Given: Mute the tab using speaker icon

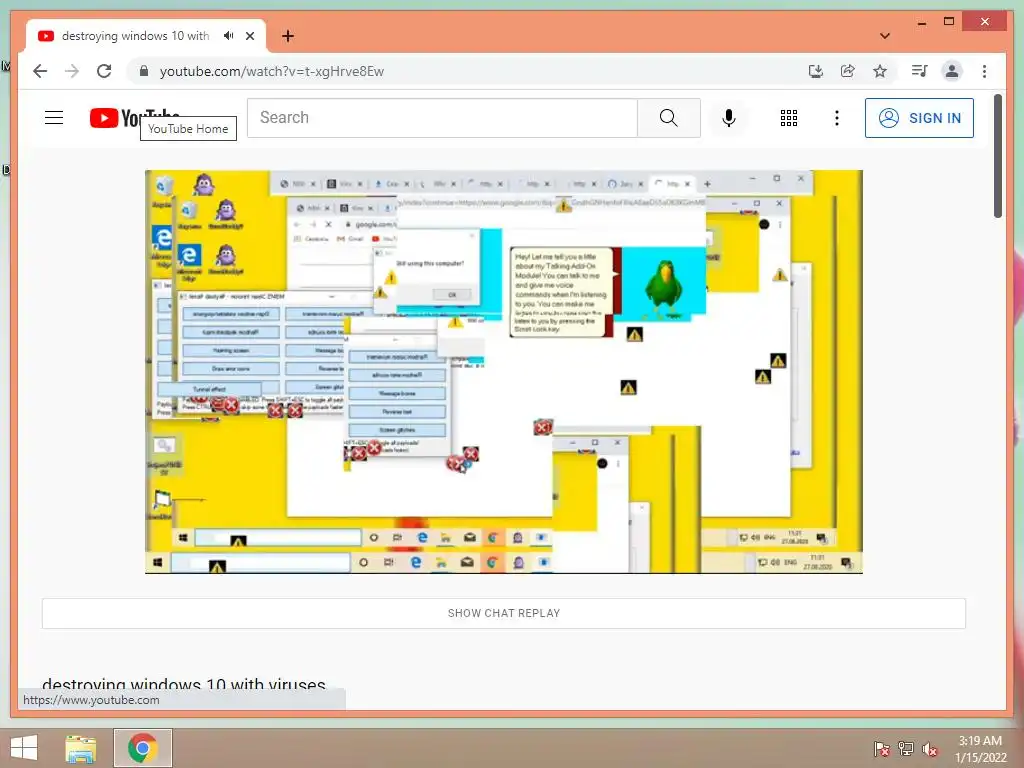Looking at the screenshot, I should [228, 36].
